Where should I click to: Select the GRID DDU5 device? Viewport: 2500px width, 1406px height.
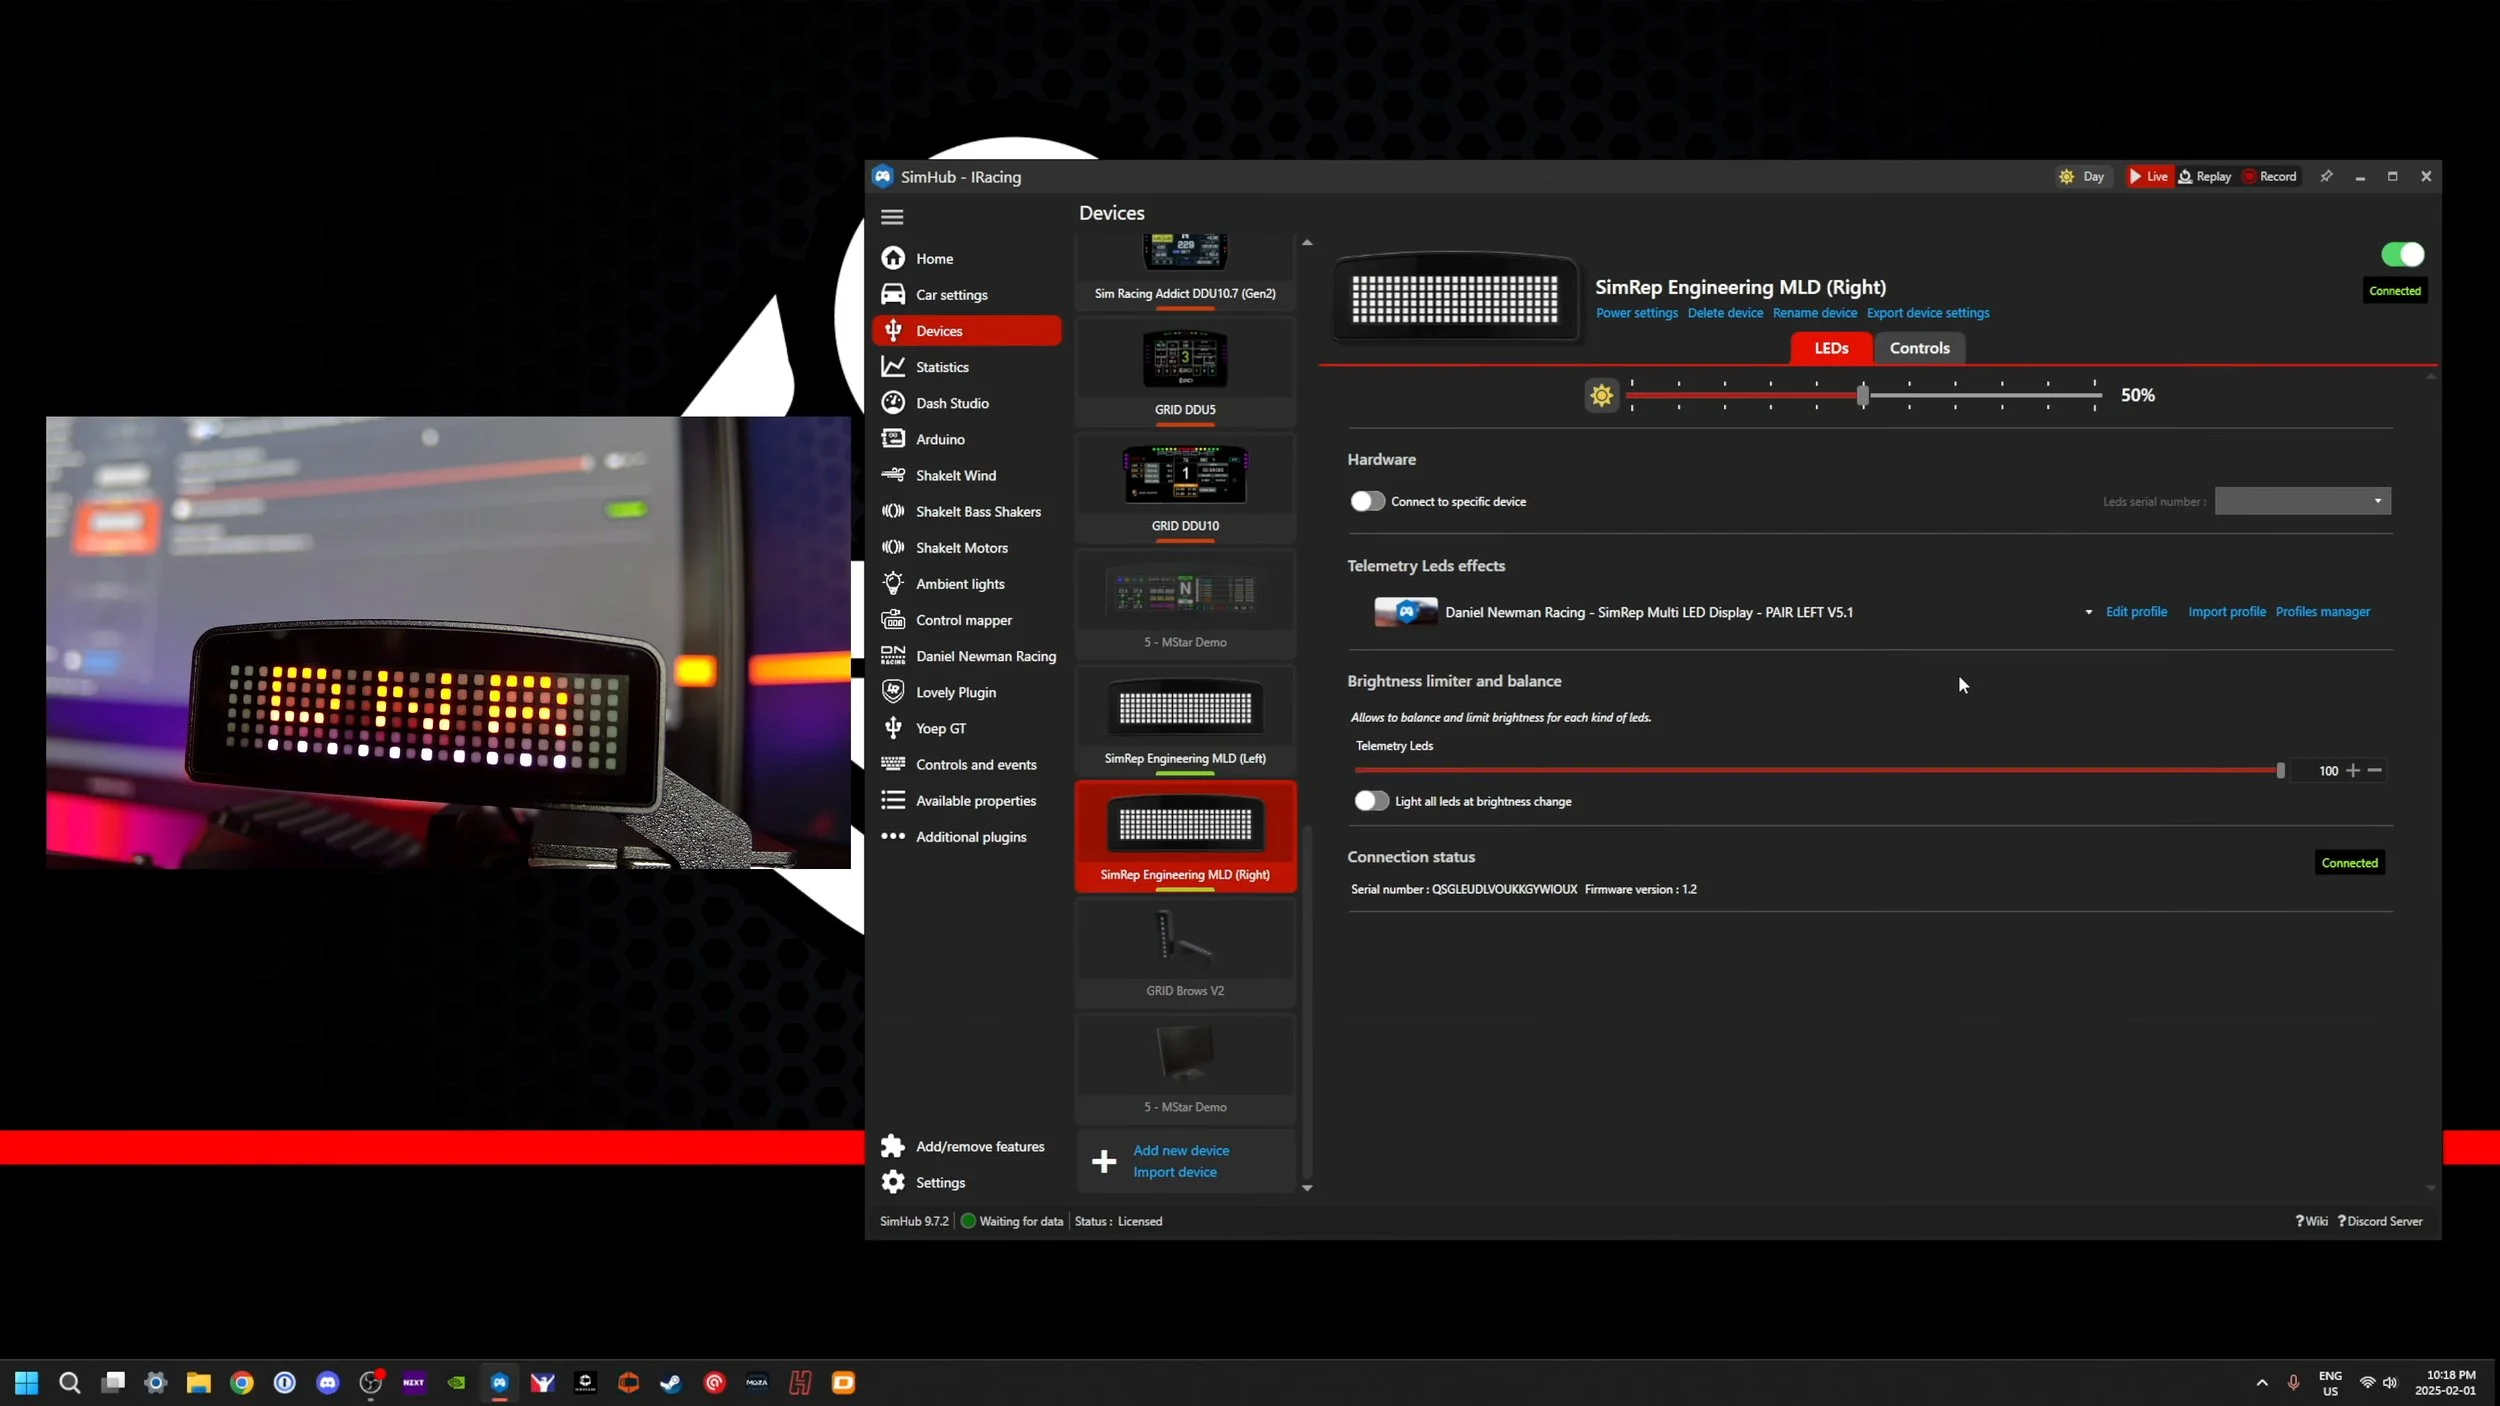tap(1185, 373)
